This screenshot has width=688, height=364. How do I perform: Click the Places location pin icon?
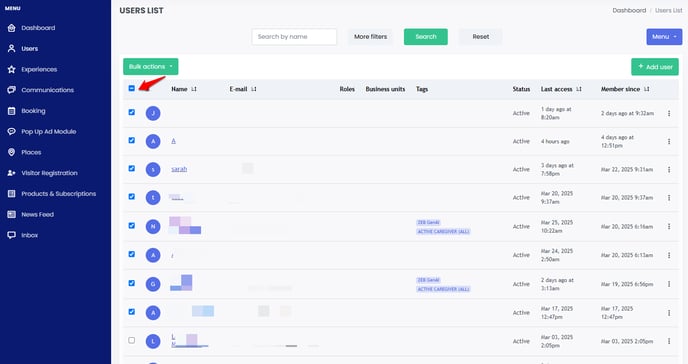(x=11, y=152)
